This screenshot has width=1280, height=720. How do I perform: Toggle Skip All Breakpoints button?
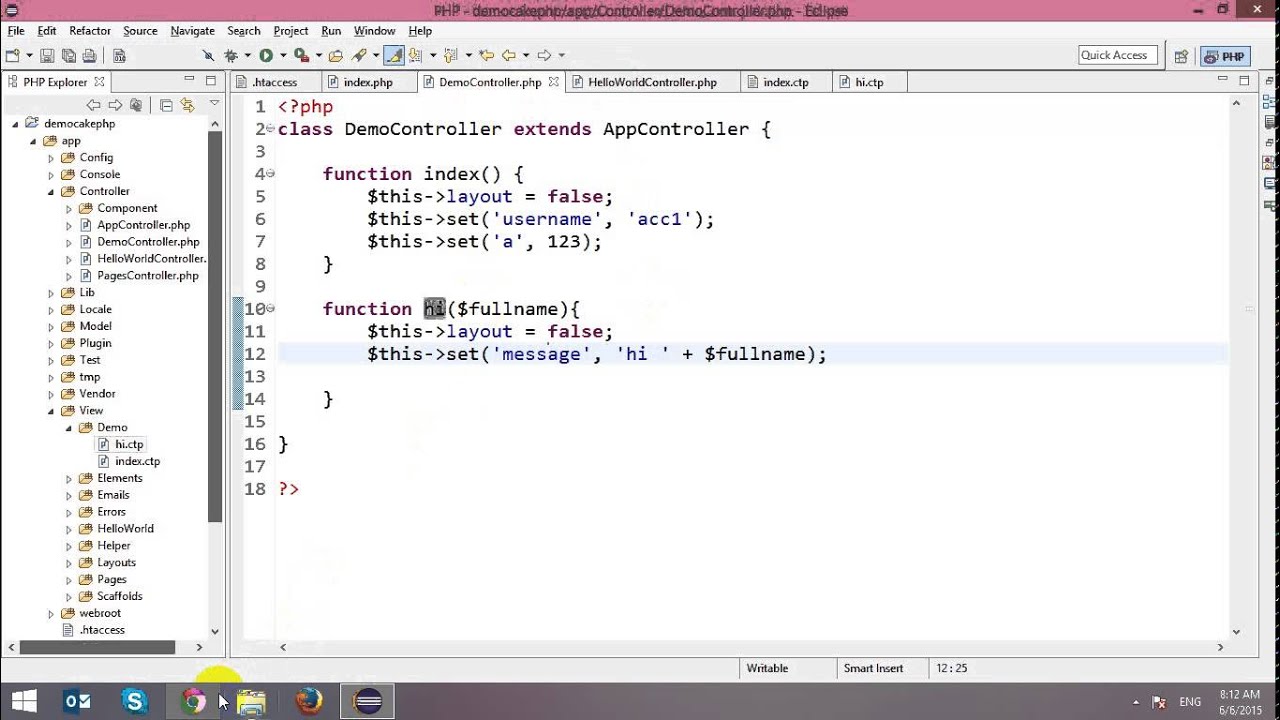click(208, 56)
